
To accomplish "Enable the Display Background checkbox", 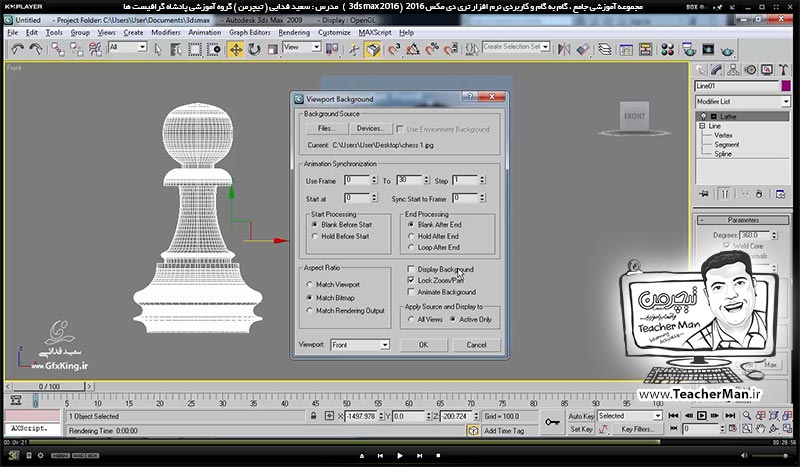I will coord(411,269).
